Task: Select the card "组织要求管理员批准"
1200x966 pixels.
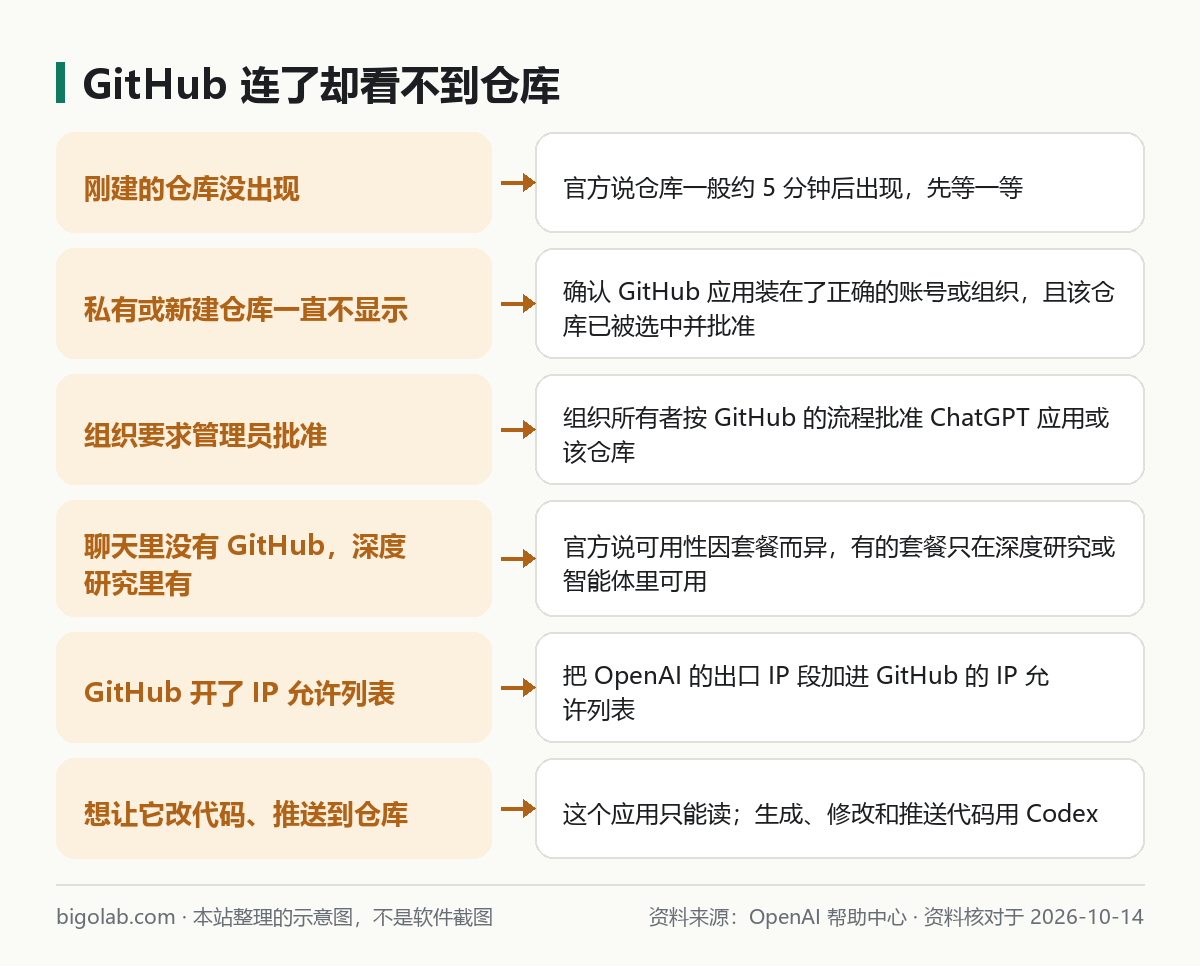Action: (274, 430)
